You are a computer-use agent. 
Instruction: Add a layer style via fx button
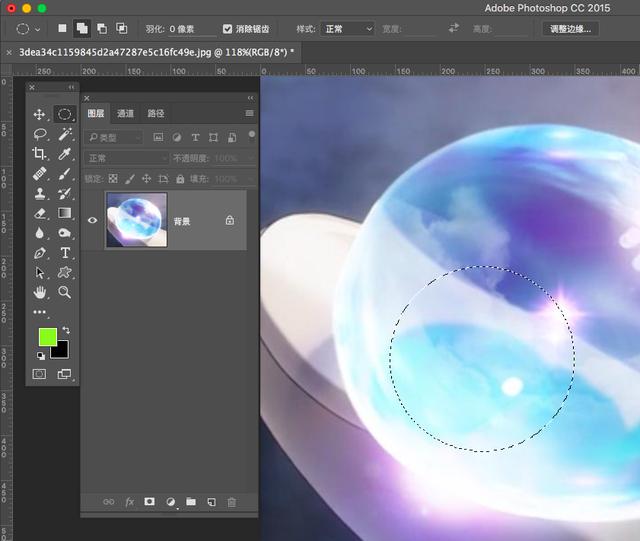click(129, 502)
